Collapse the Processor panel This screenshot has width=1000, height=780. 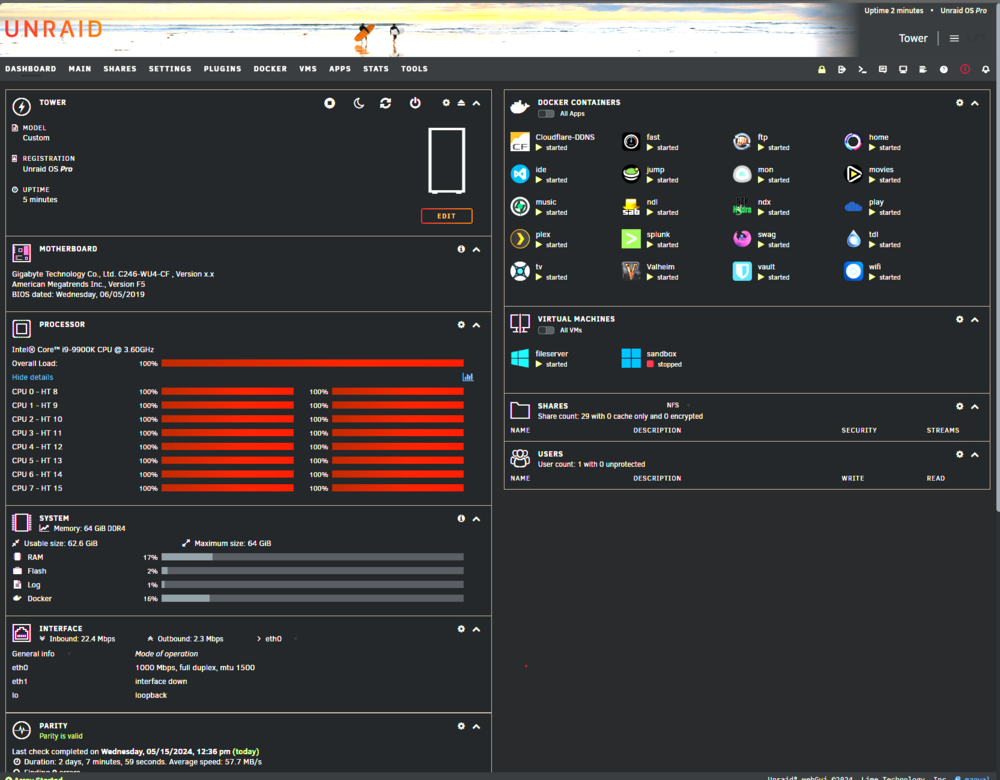pyautogui.click(x=476, y=325)
